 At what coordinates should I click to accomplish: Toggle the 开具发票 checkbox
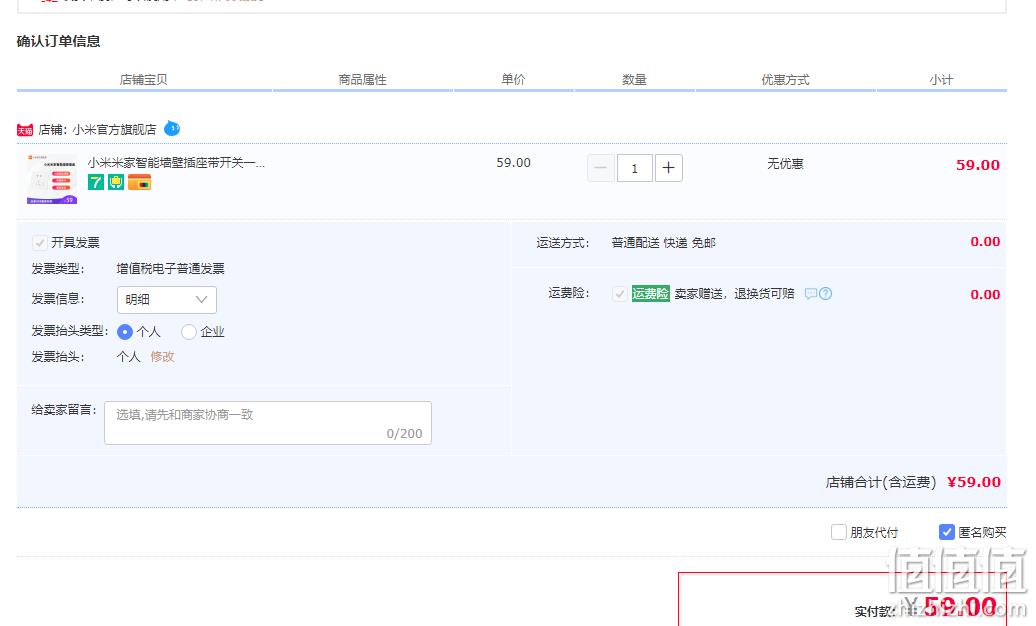(40, 243)
